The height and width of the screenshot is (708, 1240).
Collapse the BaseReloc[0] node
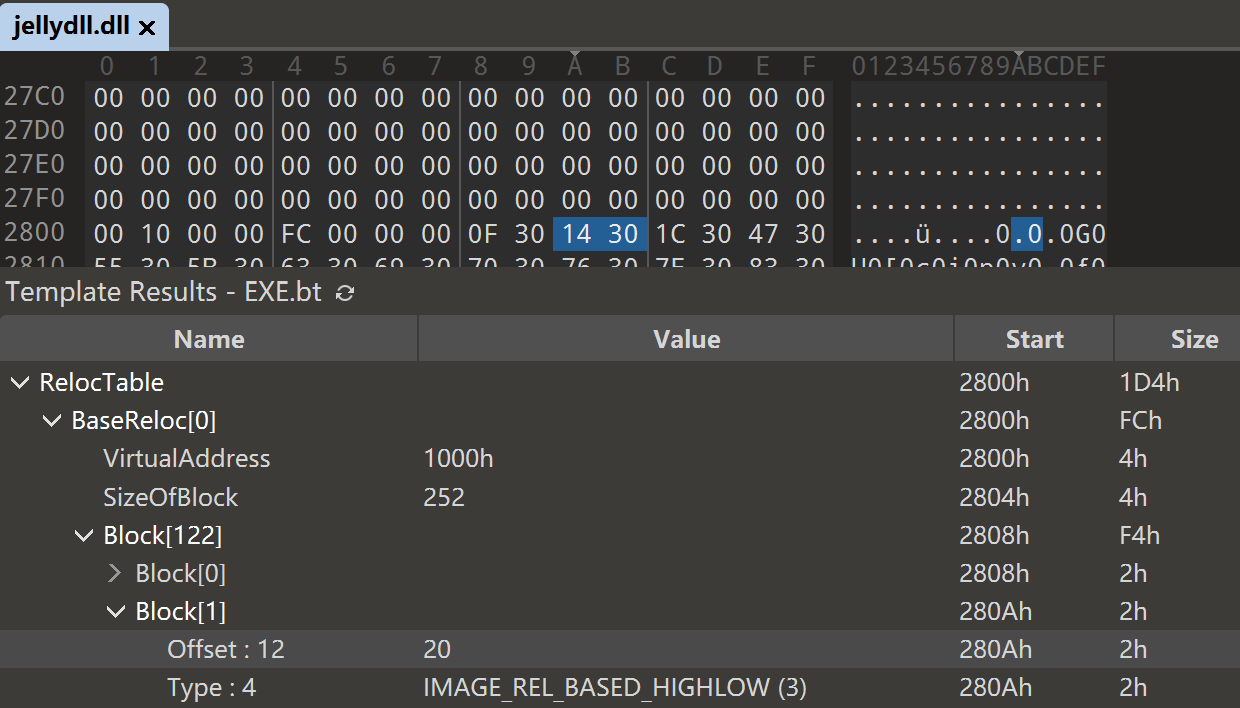point(52,421)
